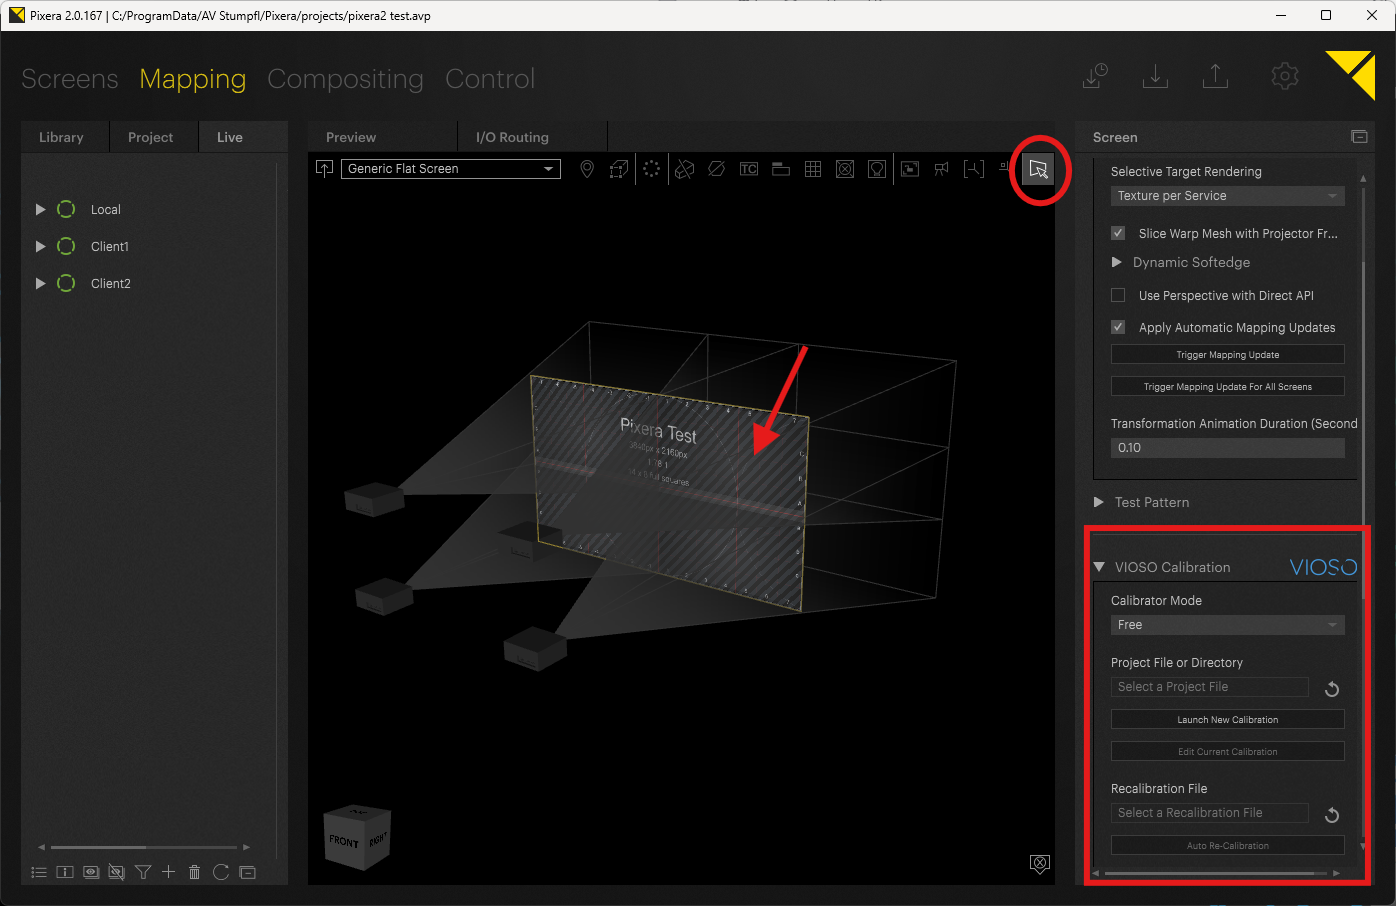The height and width of the screenshot is (906, 1396).
Task: Uncheck Slice Warp Mesh with Projector checkbox
Action: point(1118,233)
